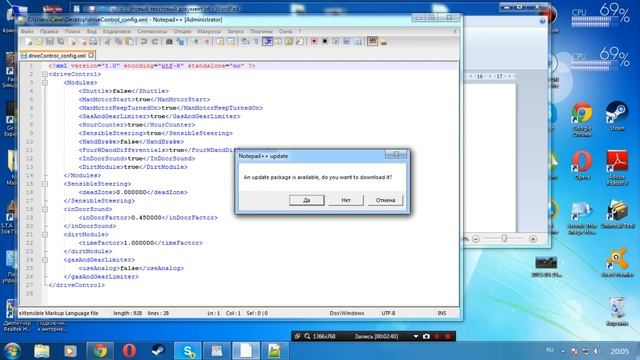Click the UTF-8 encoding status bar entry
Image resolution: width=640 pixels, height=360 pixels.
pyautogui.click(x=388, y=313)
